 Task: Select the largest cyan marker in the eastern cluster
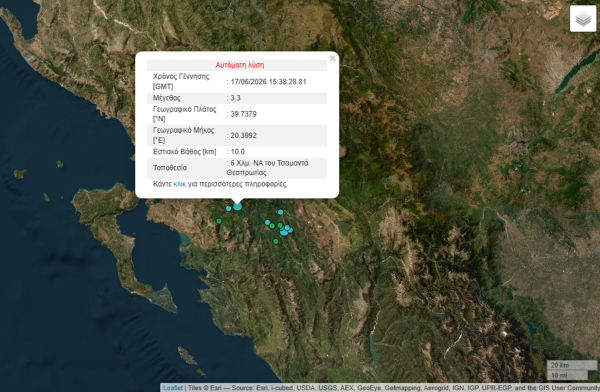[284, 232]
